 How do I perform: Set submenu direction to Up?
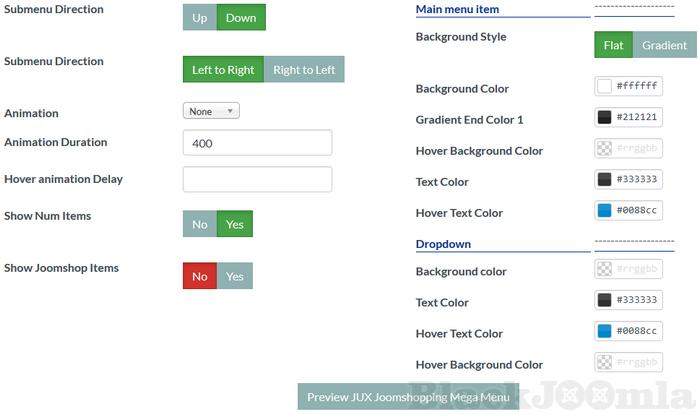200,17
